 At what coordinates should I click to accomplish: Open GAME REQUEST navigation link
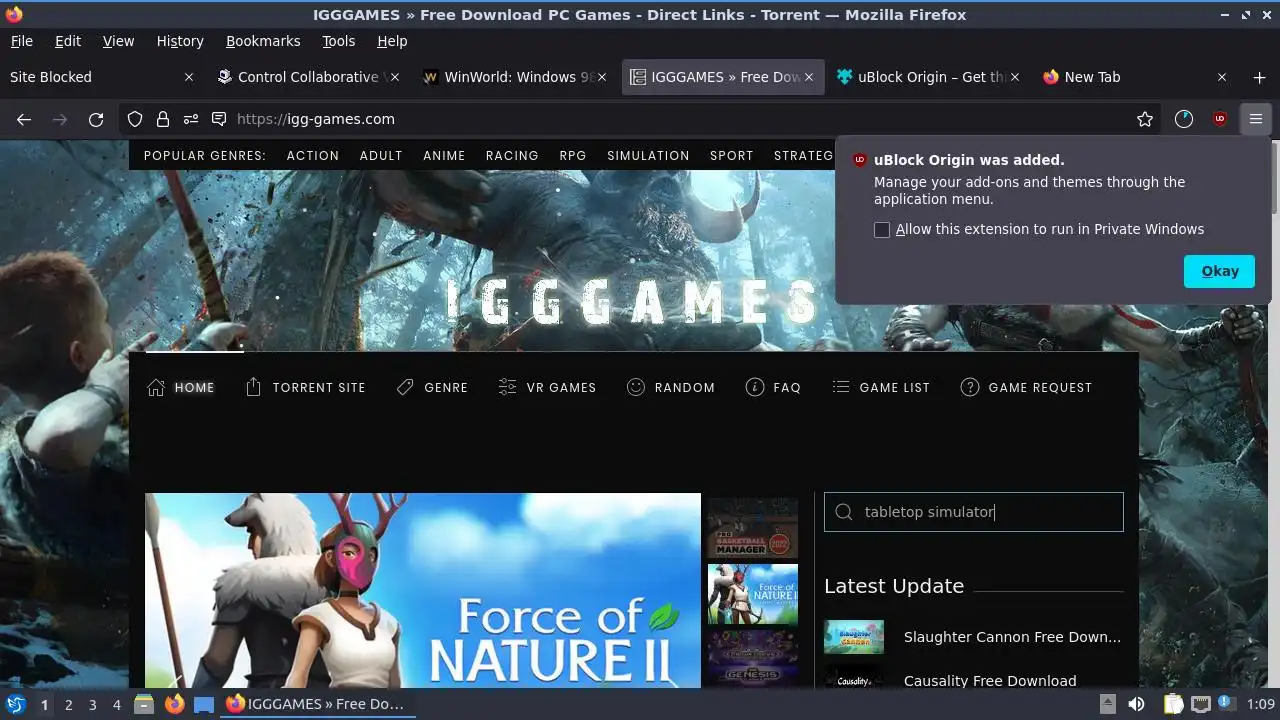pos(1026,388)
